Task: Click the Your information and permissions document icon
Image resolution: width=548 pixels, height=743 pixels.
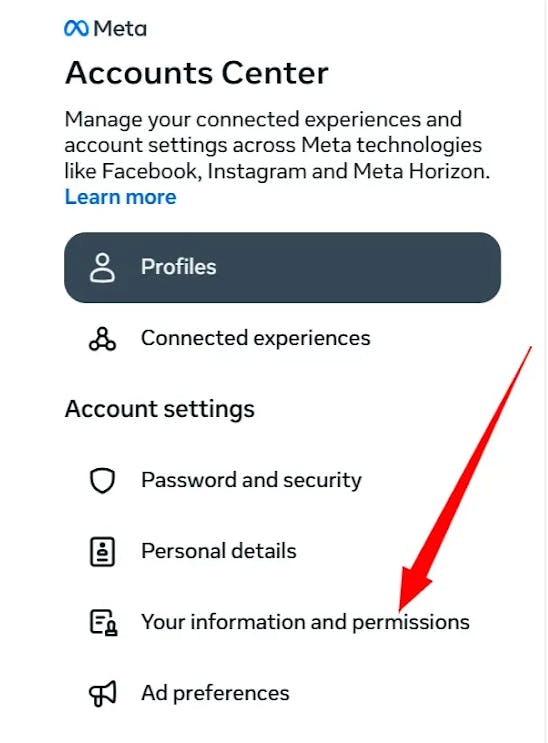Action: click(x=103, y=622)
